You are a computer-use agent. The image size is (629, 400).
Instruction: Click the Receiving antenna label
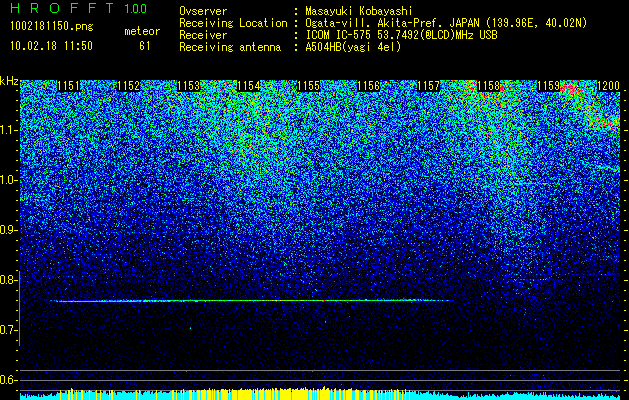pos(230,47)
